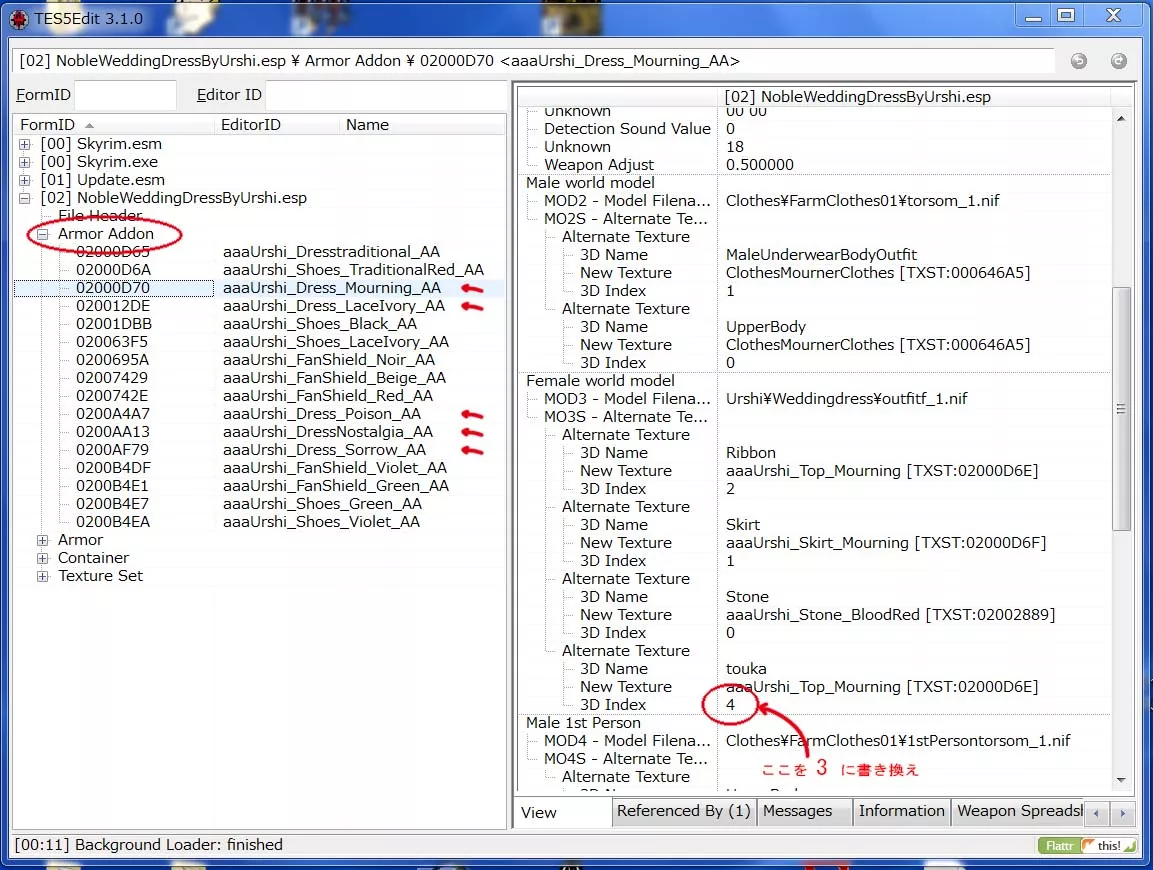Click the record view vertical scrollbar thumb

(1121, 408)
